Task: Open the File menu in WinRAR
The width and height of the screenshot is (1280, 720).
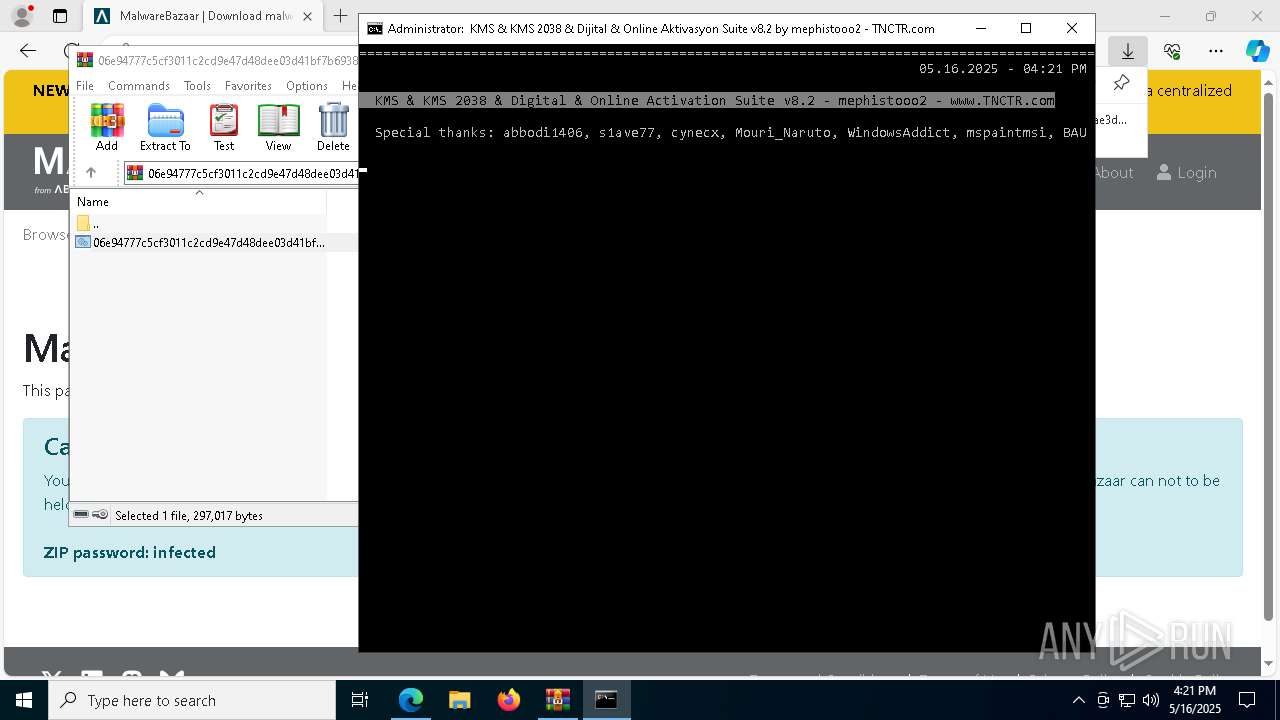Action: pyautogui.click(x=85, y=86)
